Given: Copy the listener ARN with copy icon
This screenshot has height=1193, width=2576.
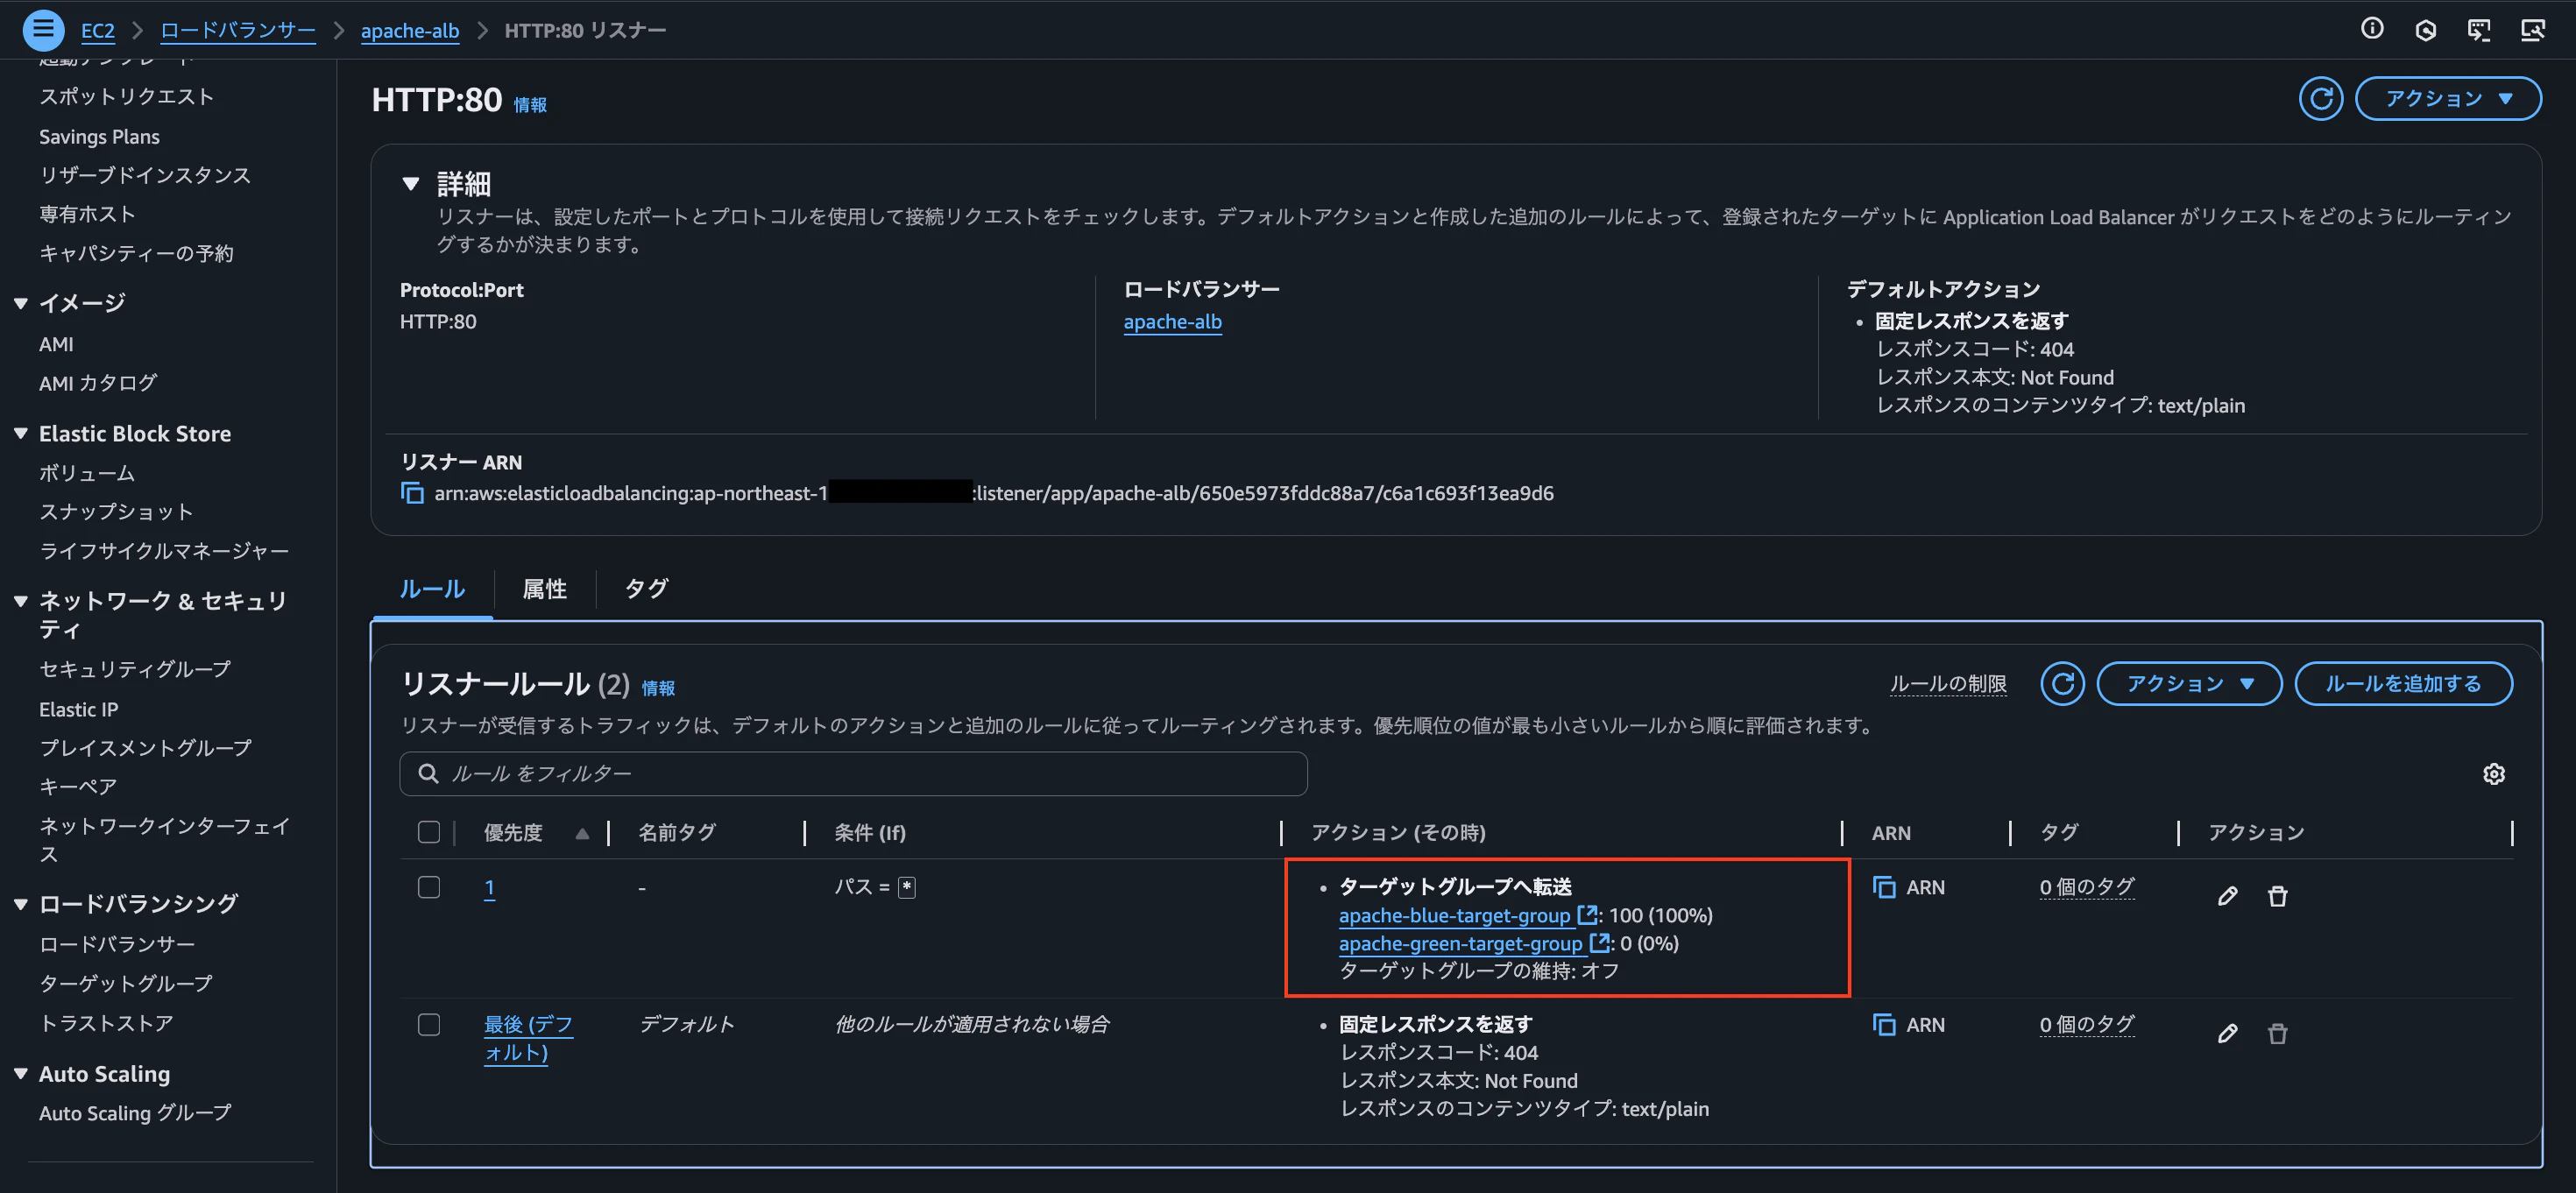Looking at the screenshot, I should tap(412, 493).
